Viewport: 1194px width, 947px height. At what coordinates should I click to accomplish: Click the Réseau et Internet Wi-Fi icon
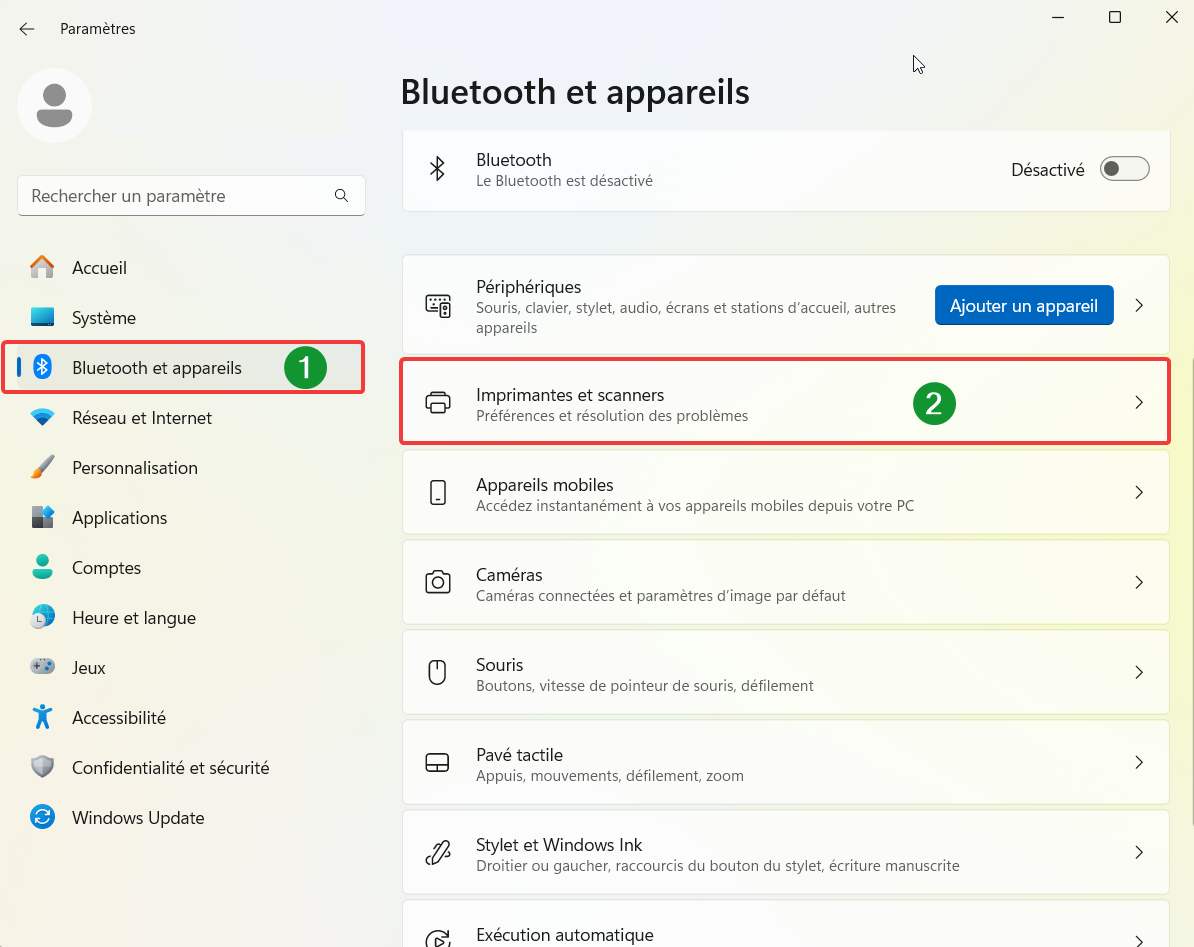(x=42, y=418)
